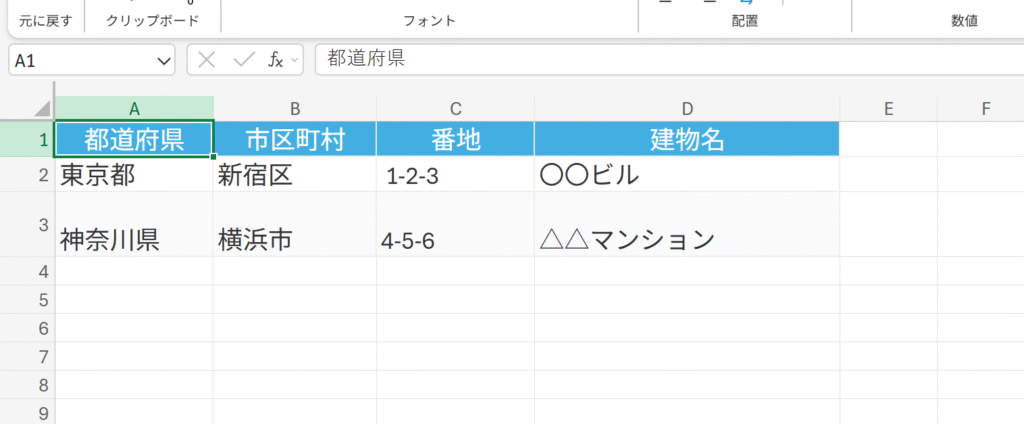Select column C header
This screenshot has width=1024, height=424.
coord(455,108)
